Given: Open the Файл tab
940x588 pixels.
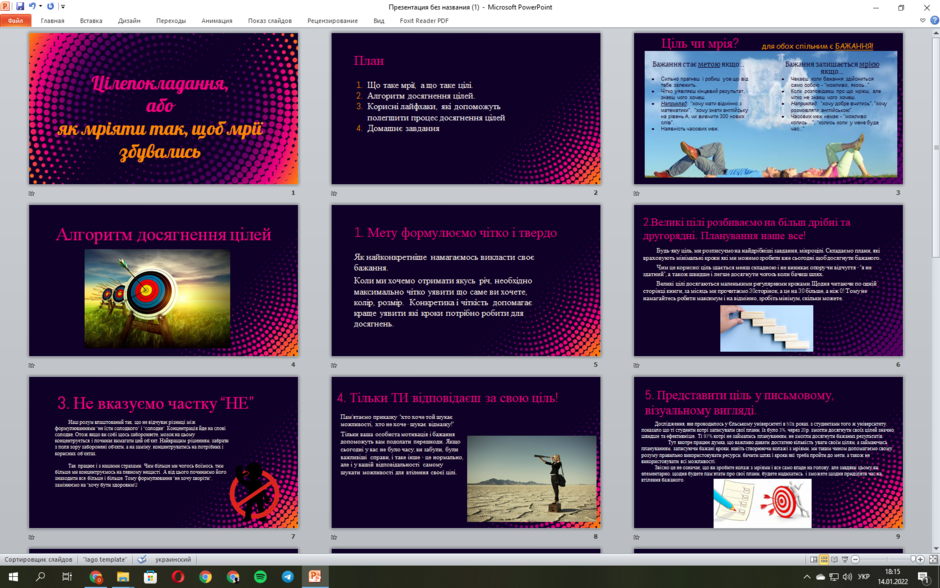Looking at the screenshot, I should tap(15, 20).
